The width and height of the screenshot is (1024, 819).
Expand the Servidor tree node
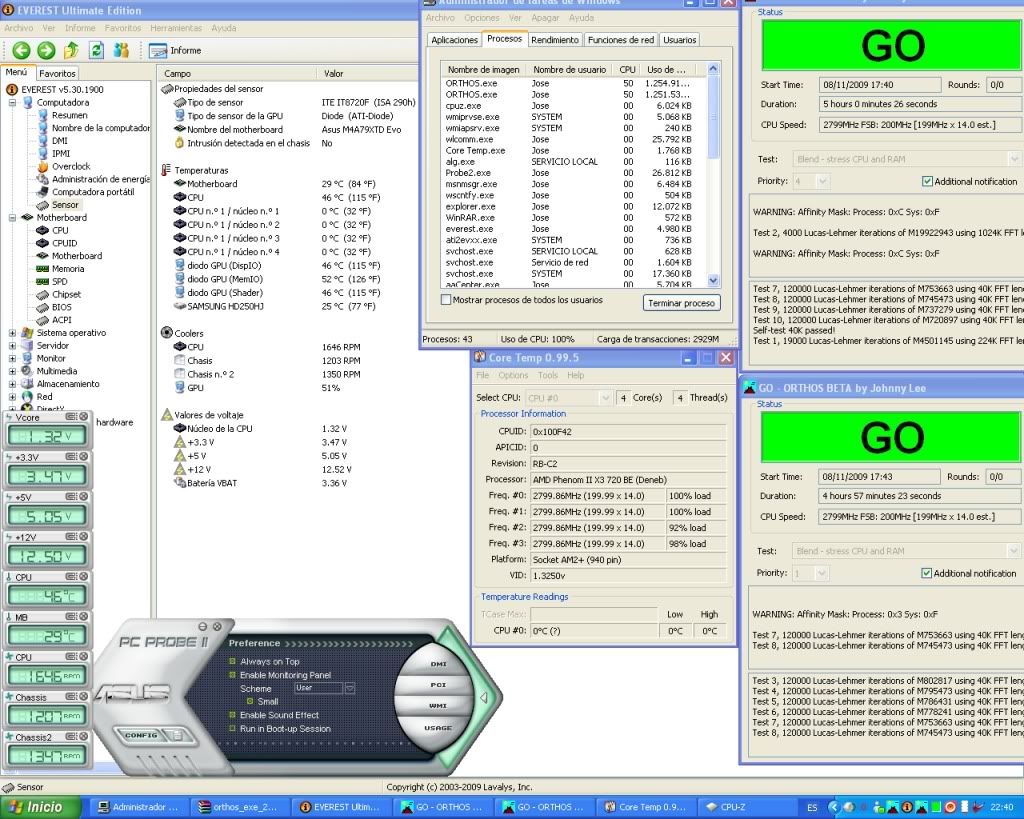12,345
